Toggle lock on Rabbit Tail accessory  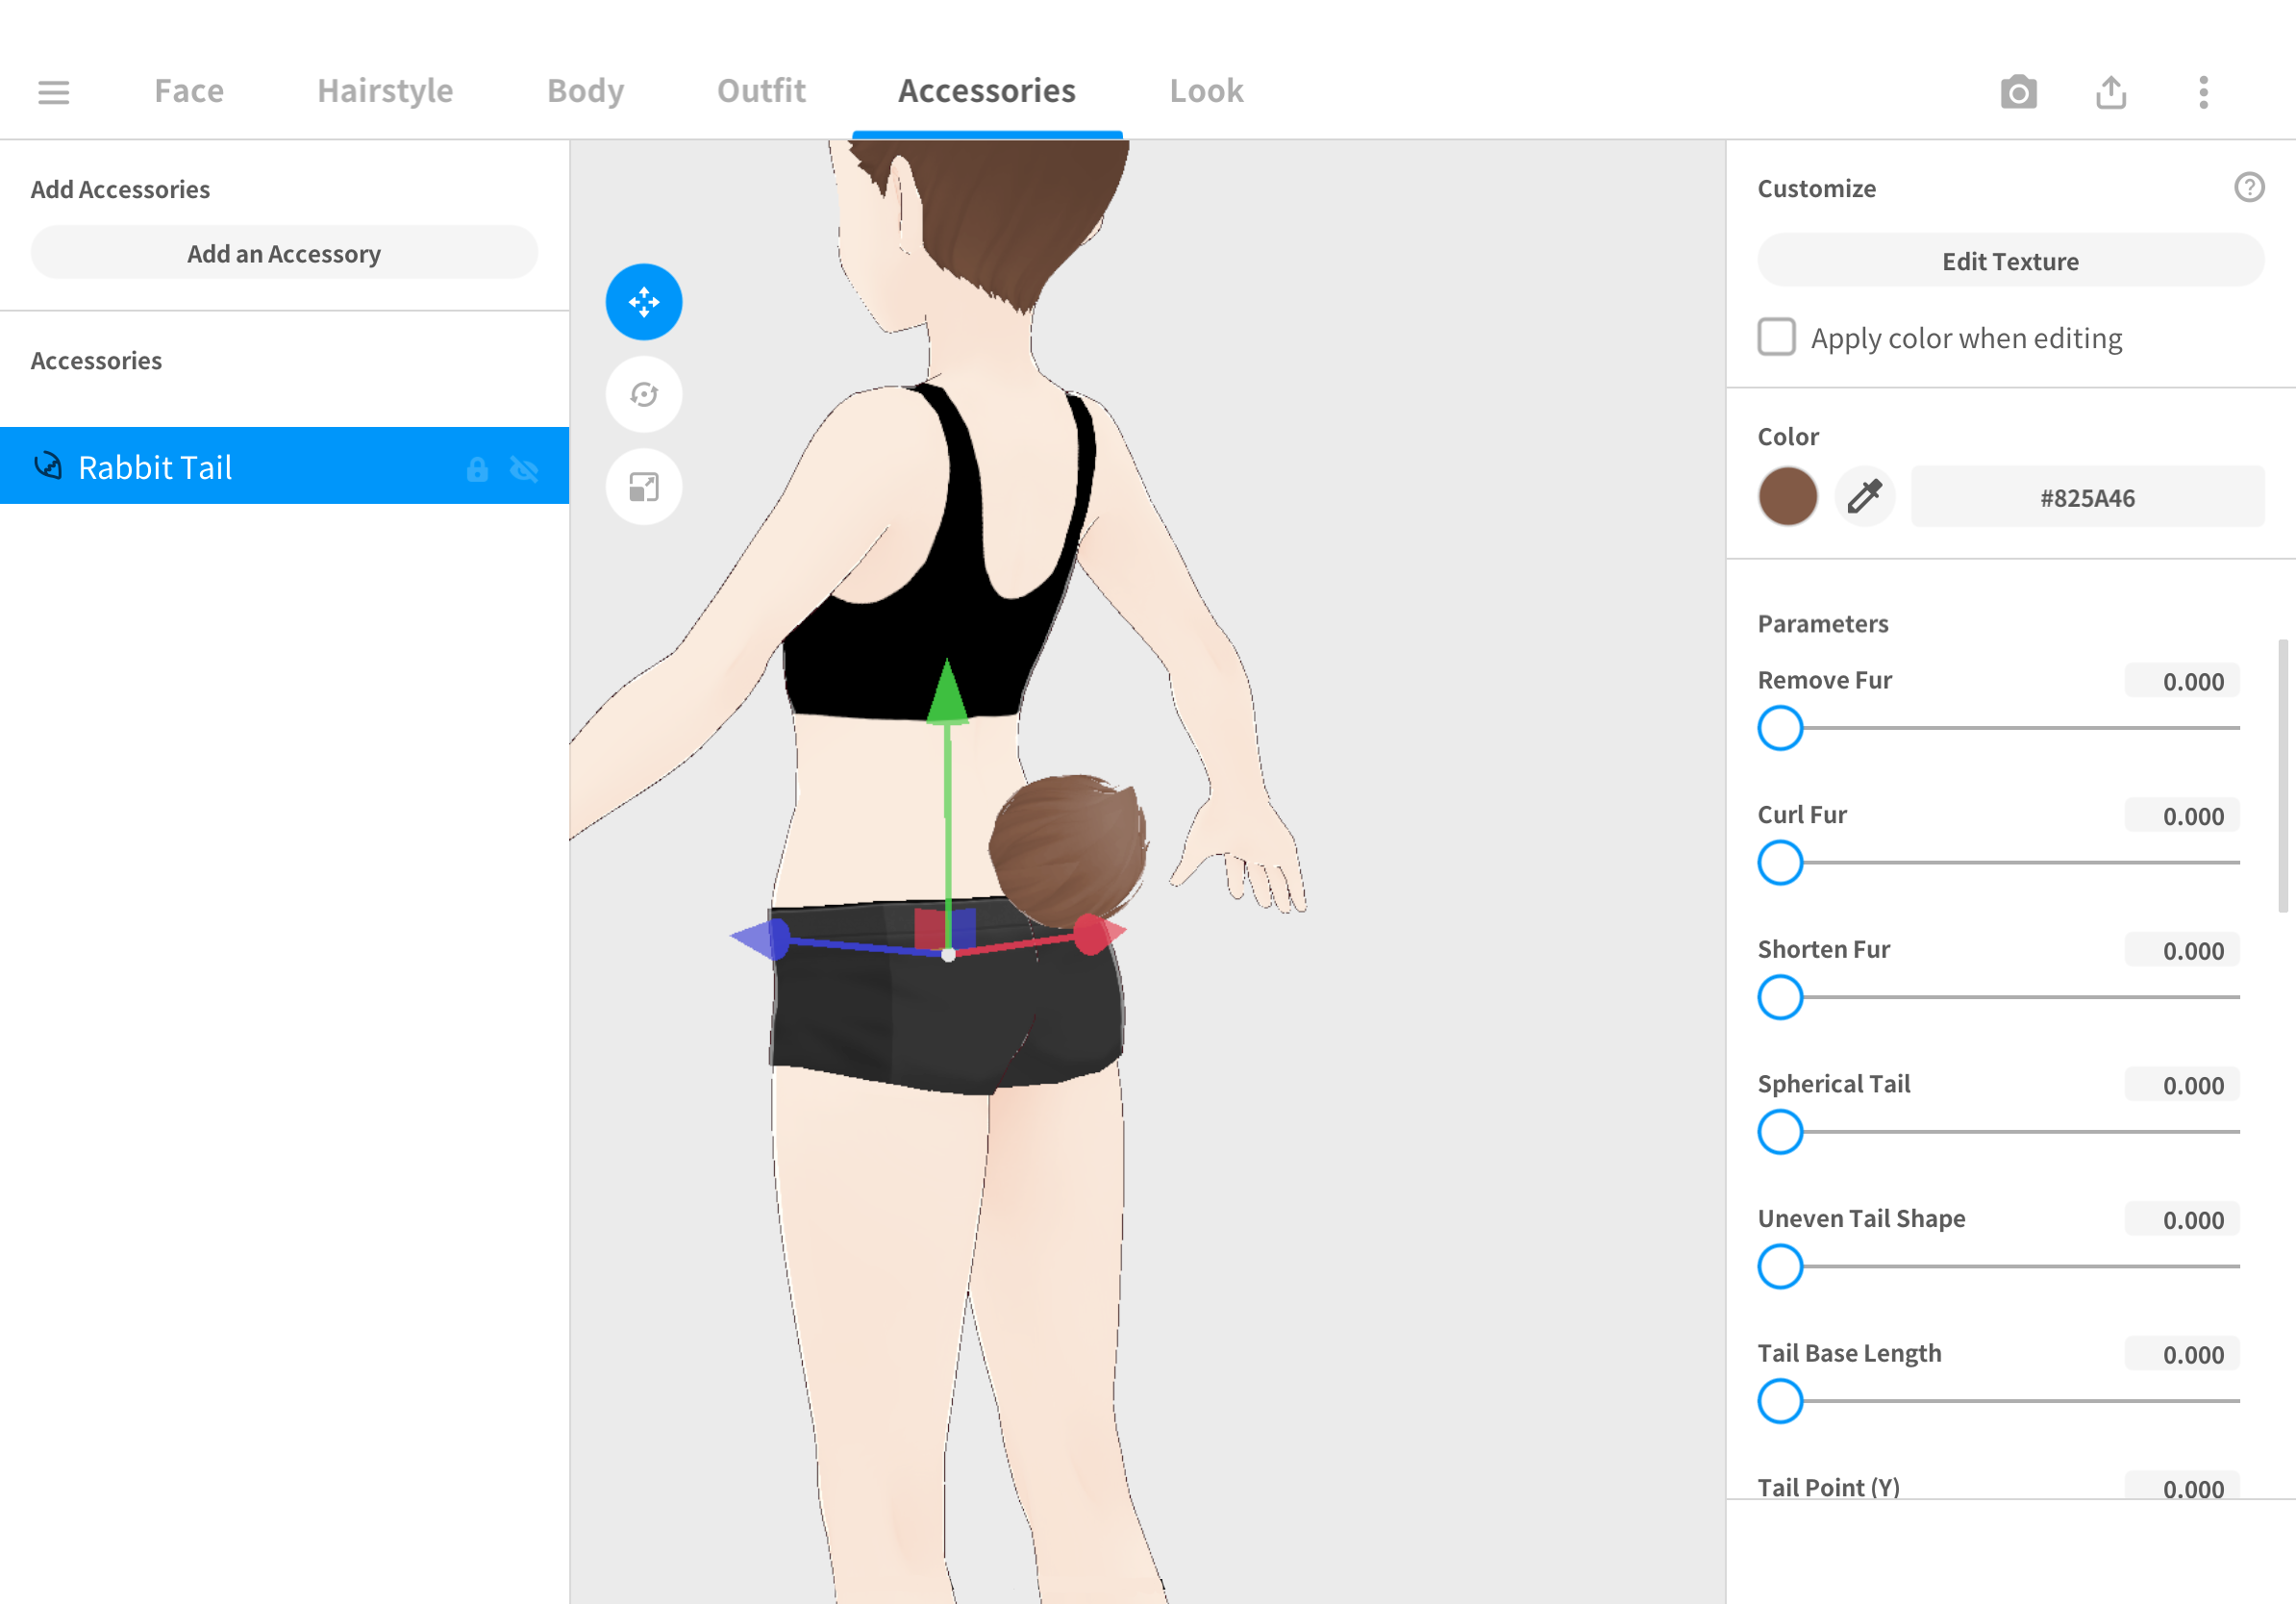477,468
